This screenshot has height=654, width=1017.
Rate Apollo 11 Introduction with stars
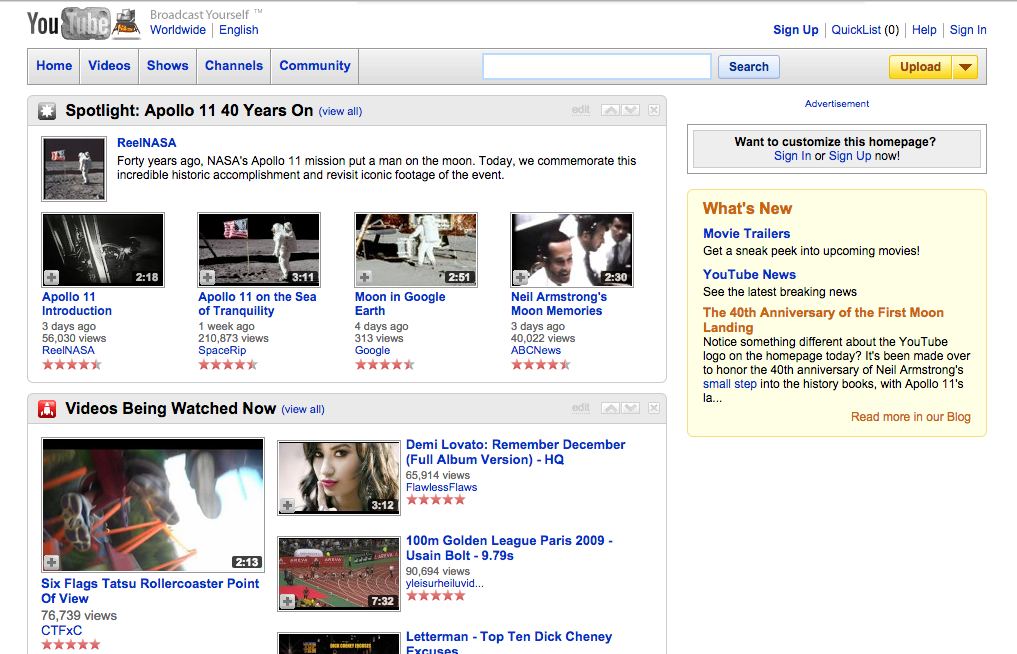[72, 365]
